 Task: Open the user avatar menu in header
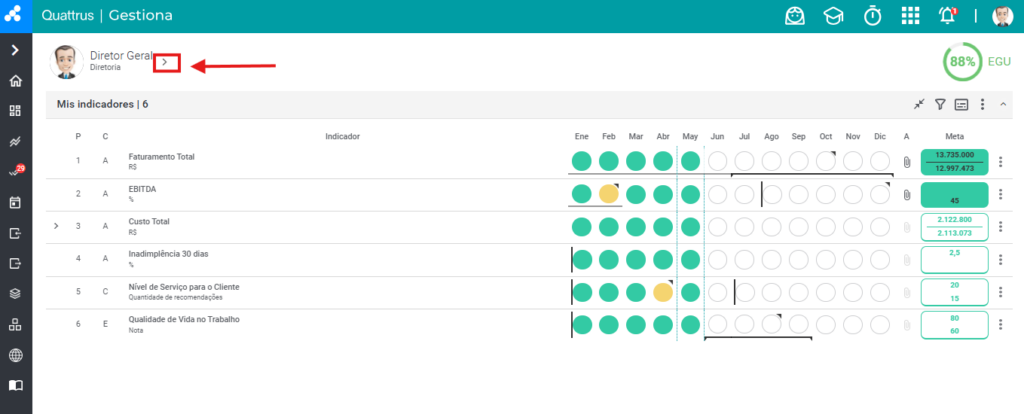(x=1002, y=16)
